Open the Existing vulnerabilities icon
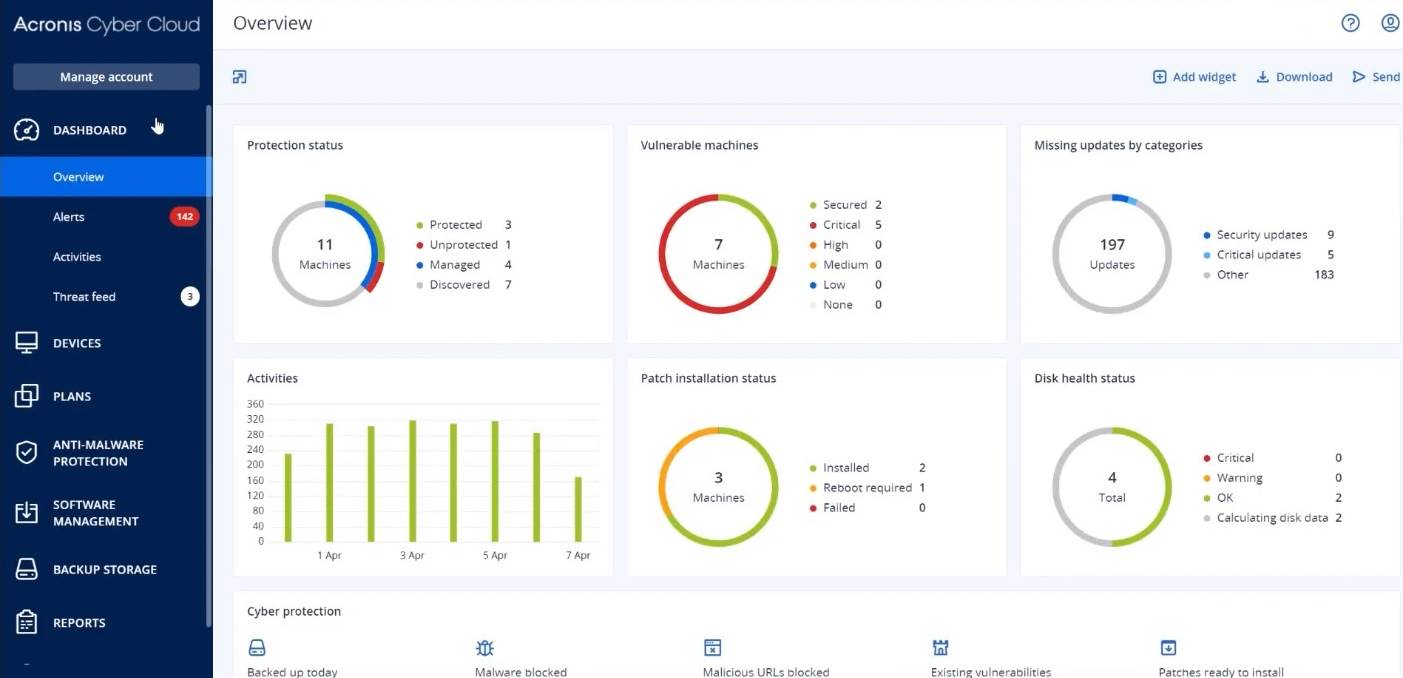The height and width of the screenshot is (678, 1403). point(940,647)
